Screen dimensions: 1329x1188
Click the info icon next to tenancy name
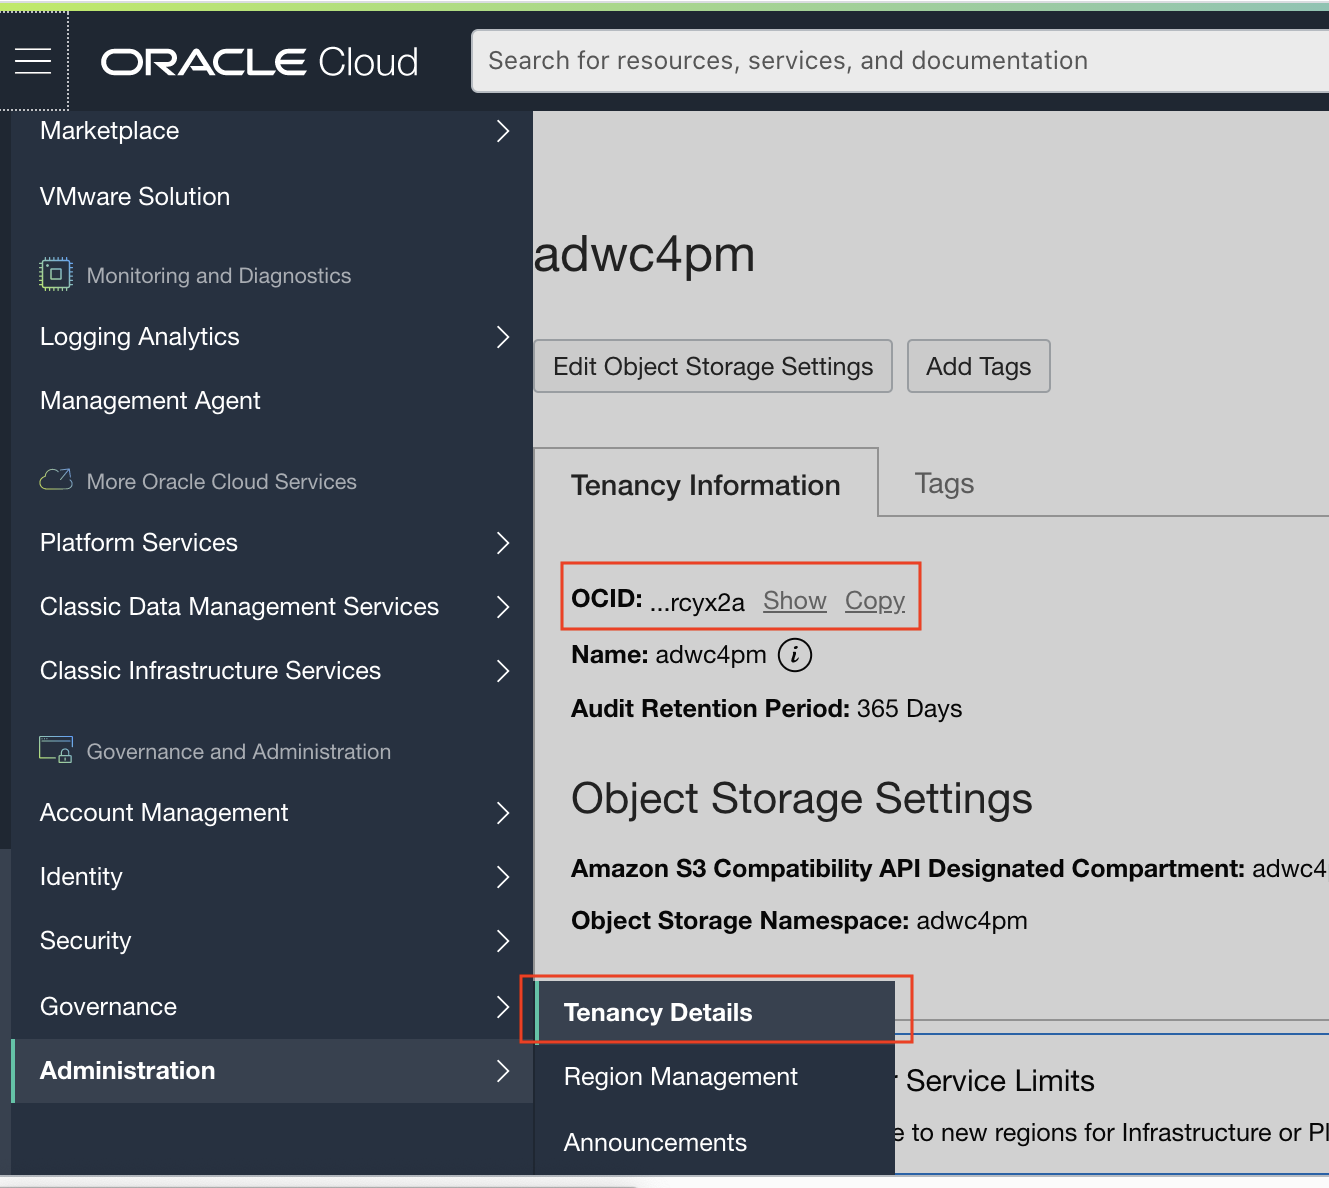(795, 655)
